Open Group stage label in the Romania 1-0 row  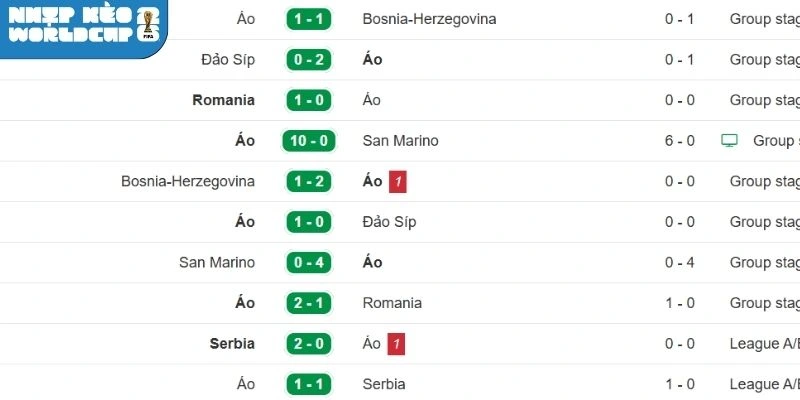point(764,100)
